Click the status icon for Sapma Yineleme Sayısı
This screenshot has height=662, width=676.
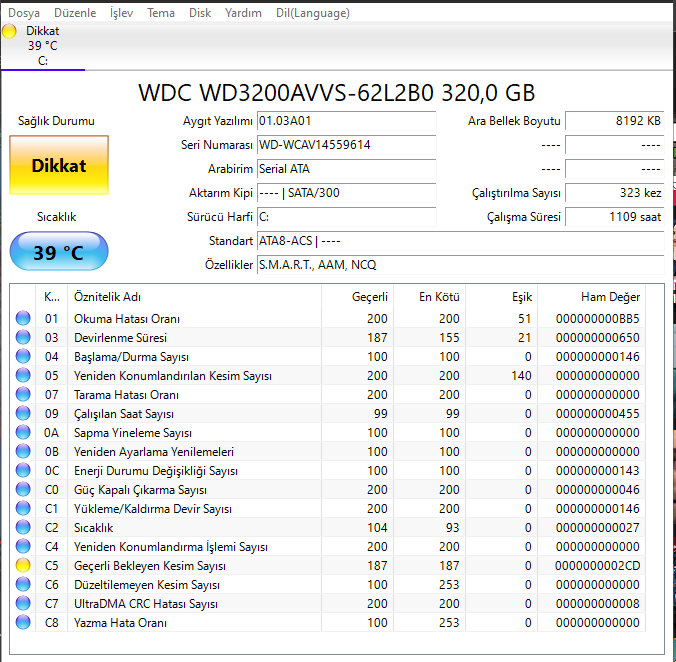(23, 432)
